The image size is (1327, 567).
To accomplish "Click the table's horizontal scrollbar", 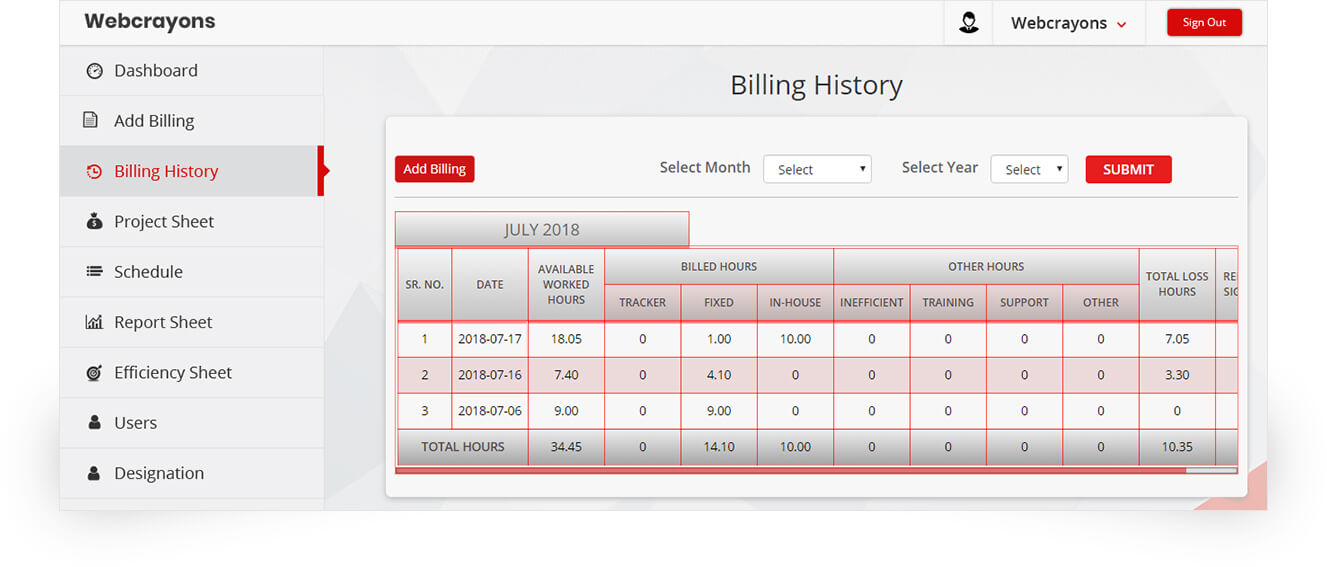I will pyautogui.click(x=1210, y=470).
